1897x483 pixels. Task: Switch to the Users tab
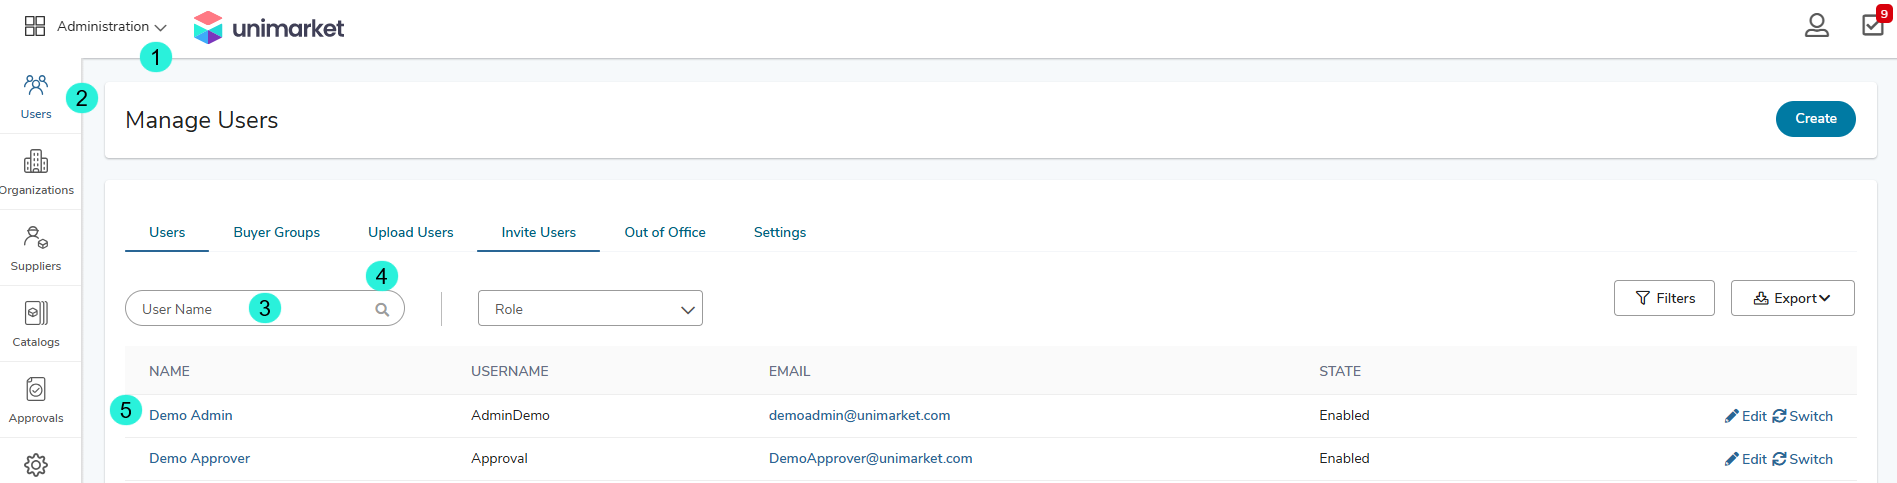pyautogui.click(x=167, y=232)
